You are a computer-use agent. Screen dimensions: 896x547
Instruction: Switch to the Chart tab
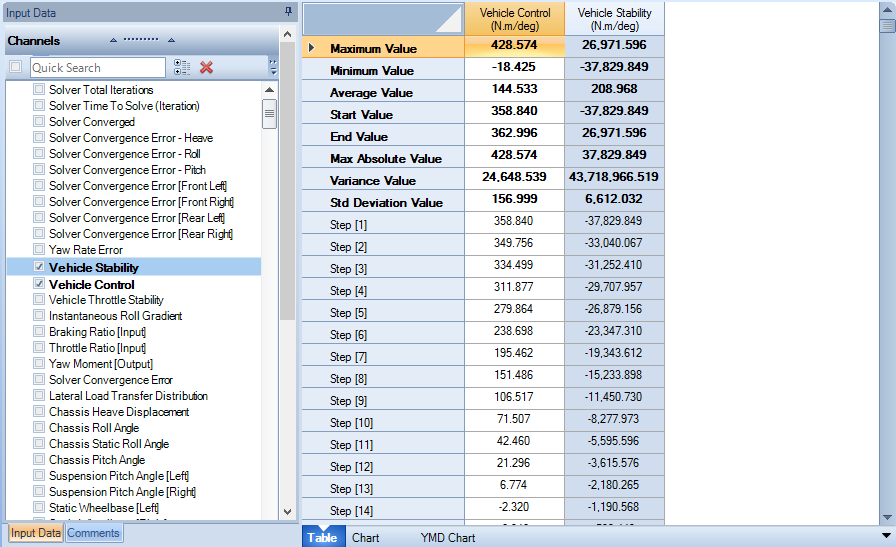(x=366, y=538)
